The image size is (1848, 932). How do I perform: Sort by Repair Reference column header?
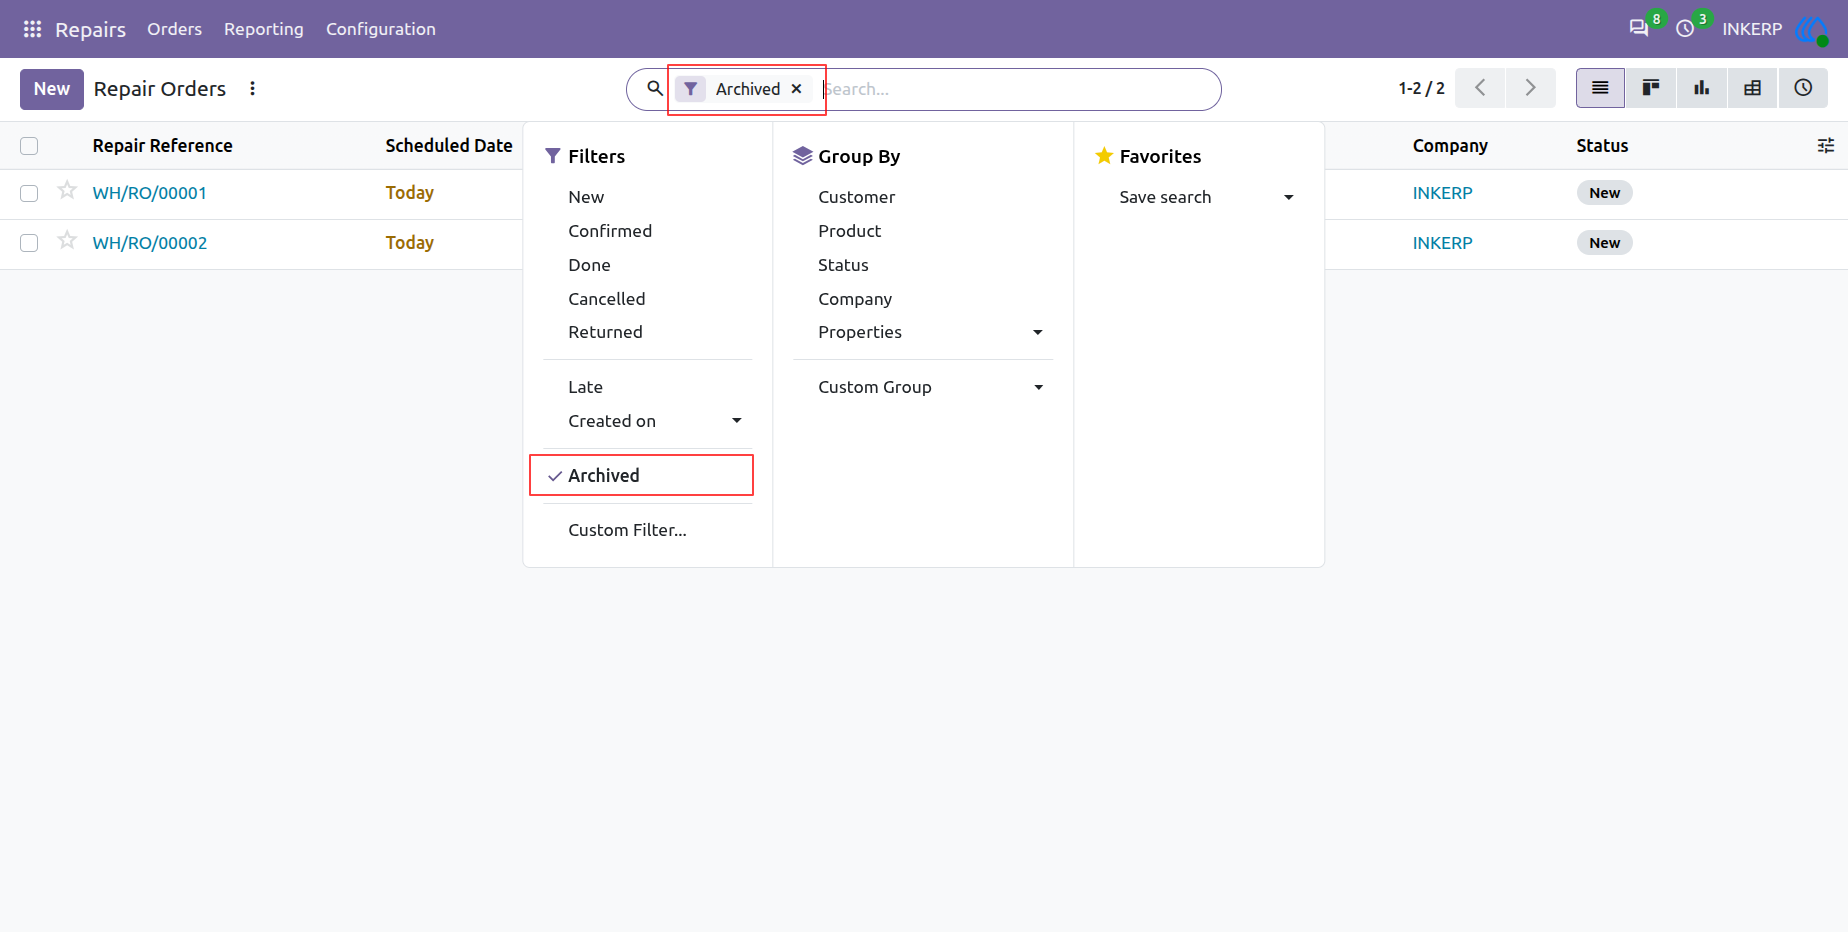(163, 146)
